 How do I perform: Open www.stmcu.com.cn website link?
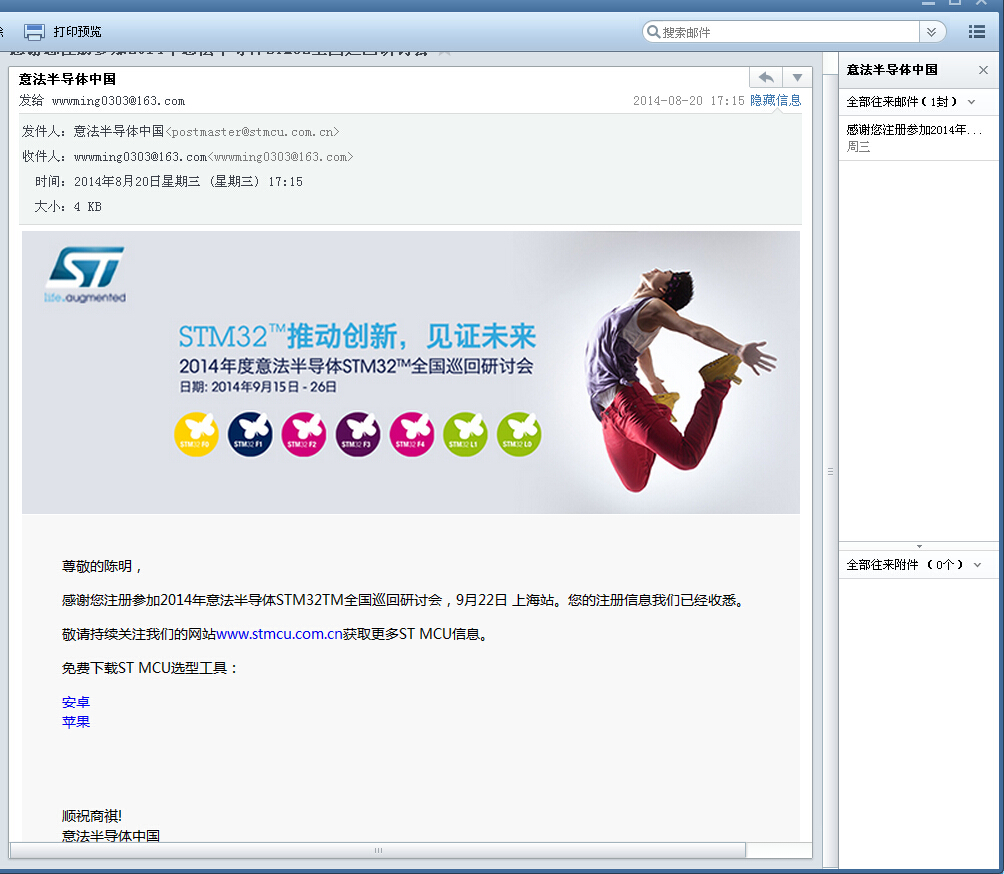click(279, 634)
